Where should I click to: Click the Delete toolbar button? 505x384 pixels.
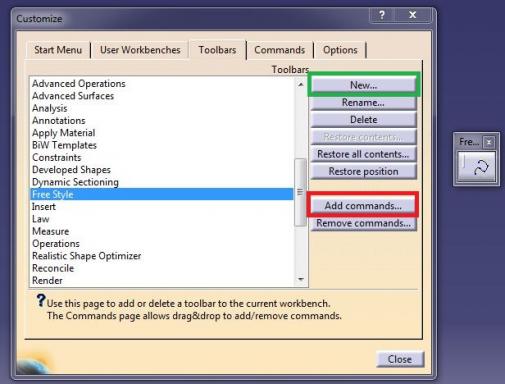click(363, 120)
